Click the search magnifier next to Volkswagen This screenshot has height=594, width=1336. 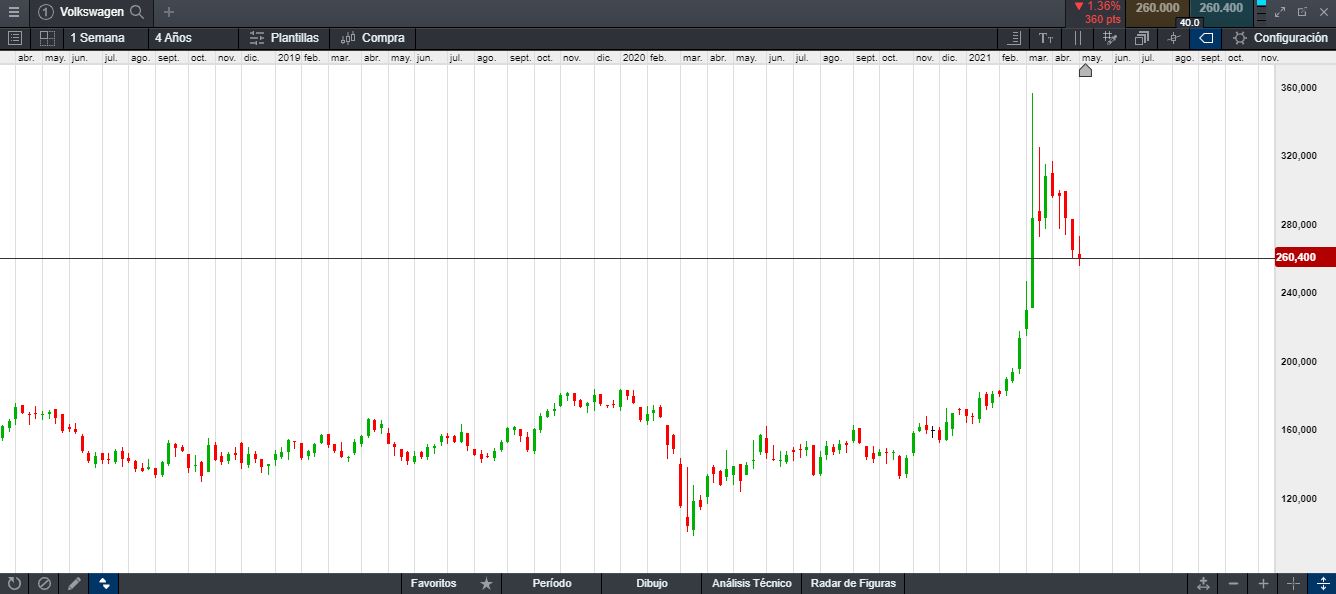(137, 12)
